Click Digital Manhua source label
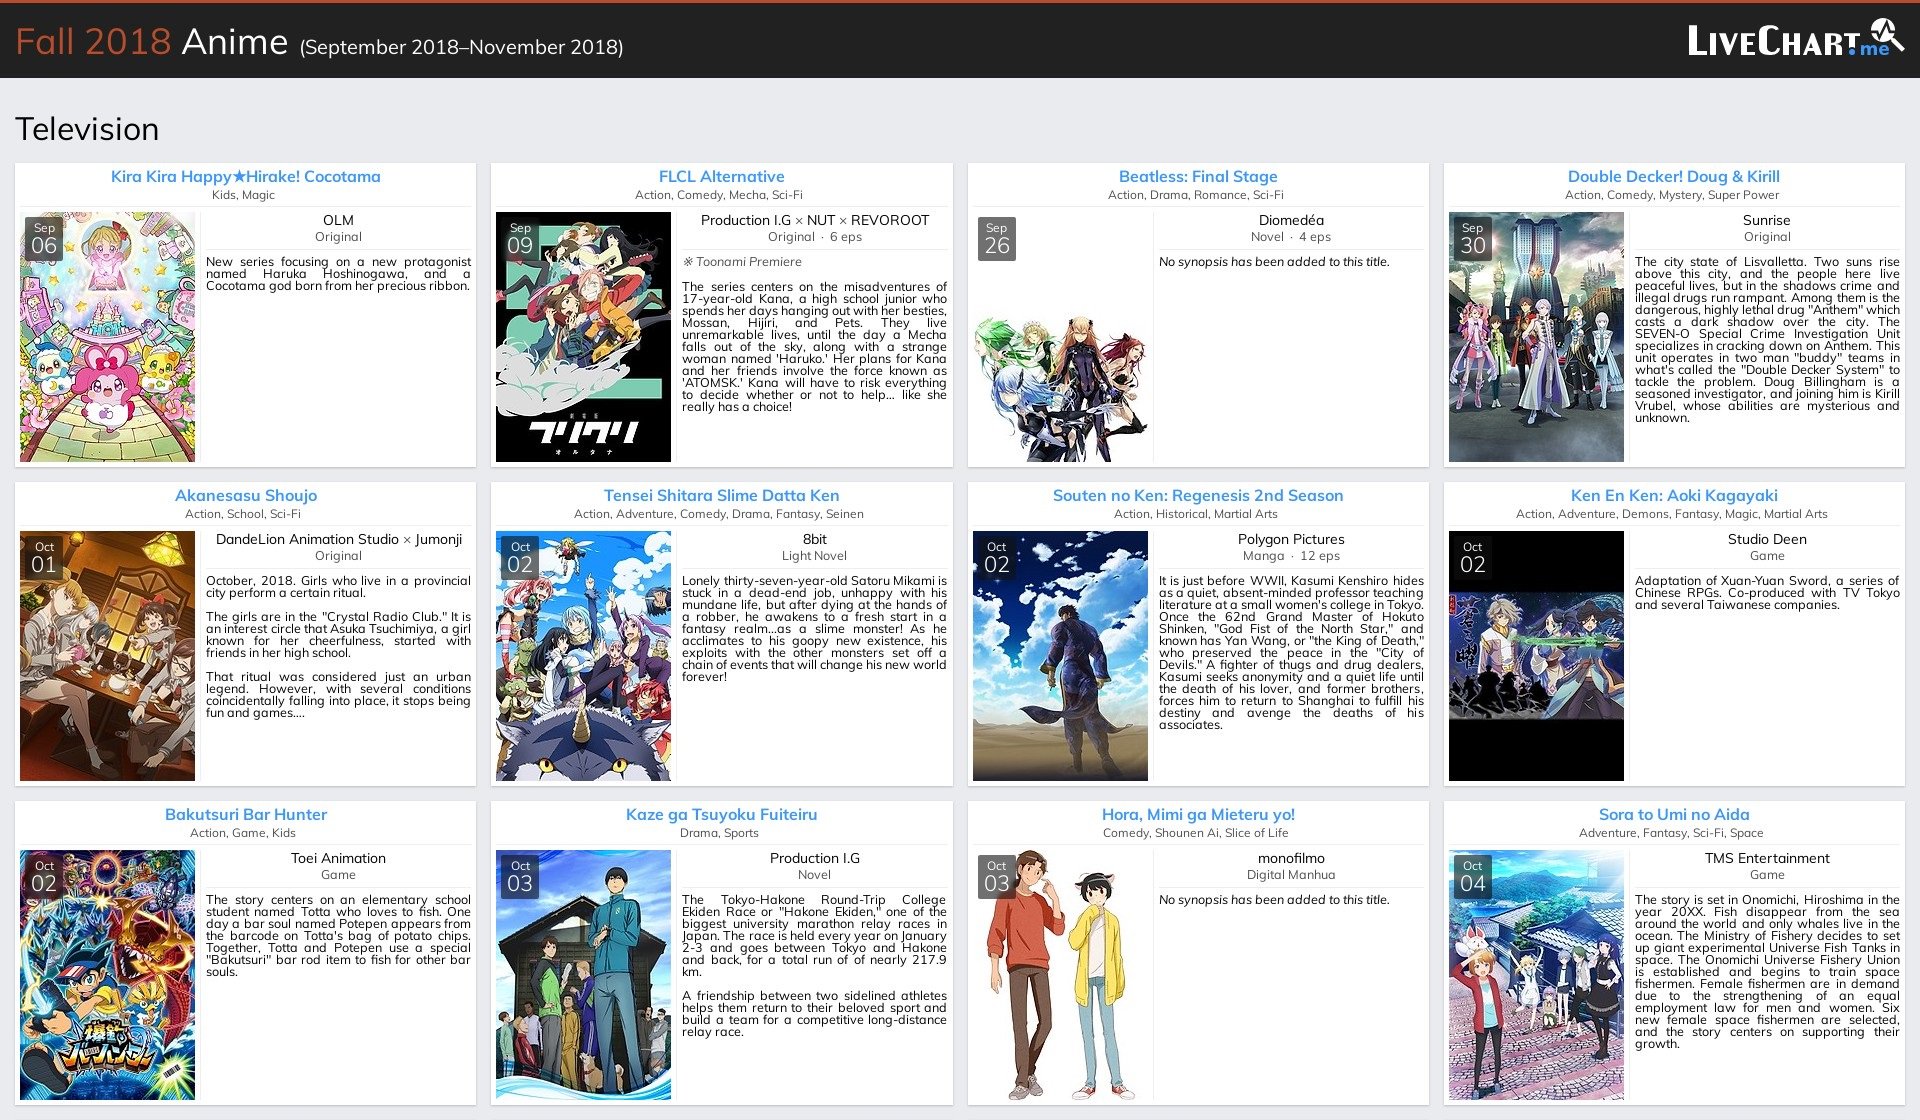This screenshot has width=1920, height=1120. 1291,875
